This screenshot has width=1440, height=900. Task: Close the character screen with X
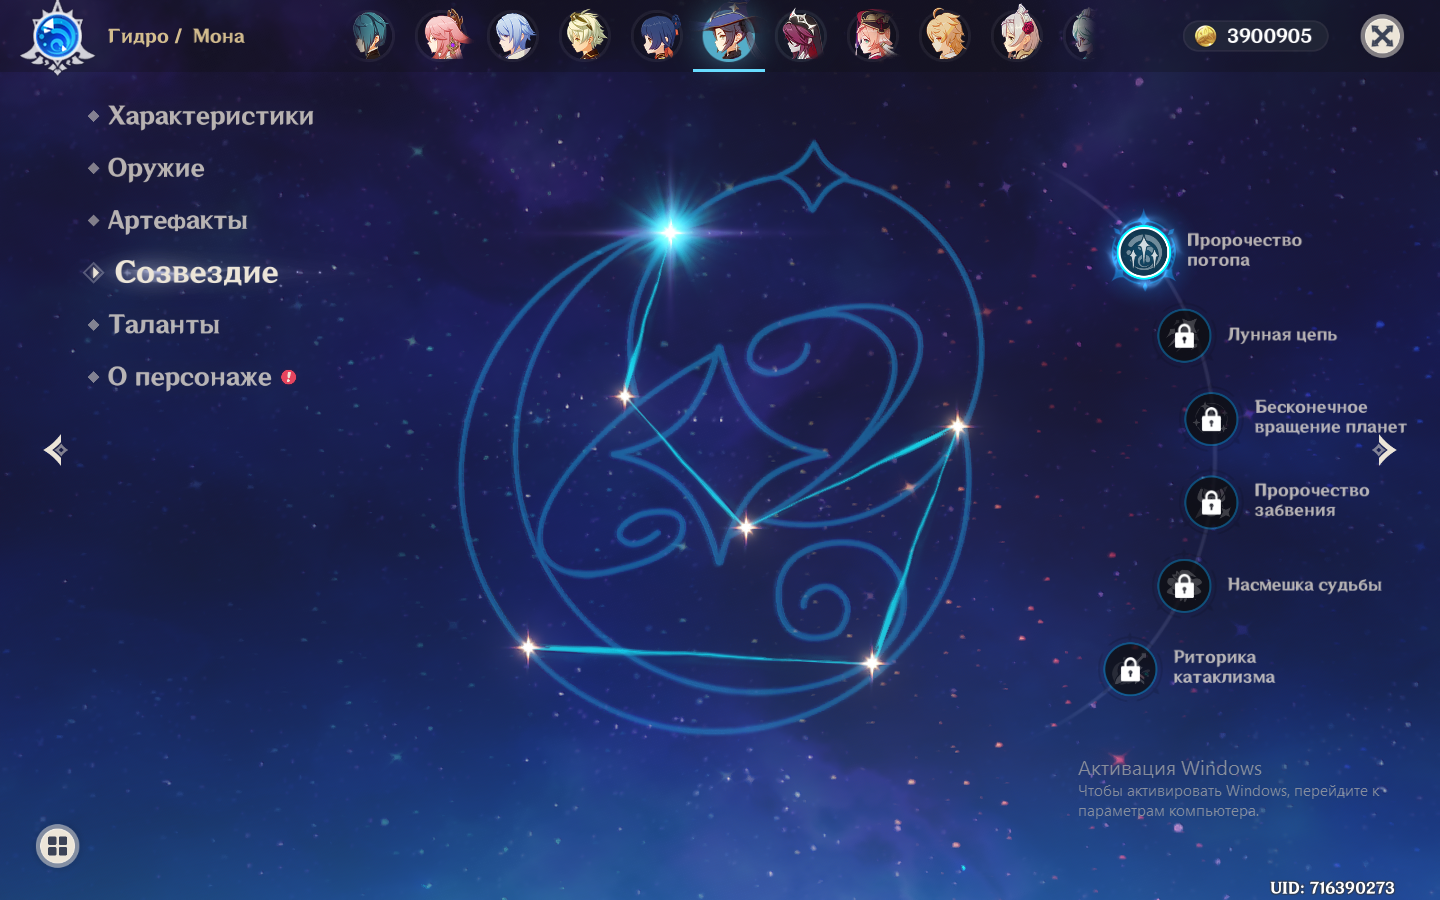coord(1382,37)
